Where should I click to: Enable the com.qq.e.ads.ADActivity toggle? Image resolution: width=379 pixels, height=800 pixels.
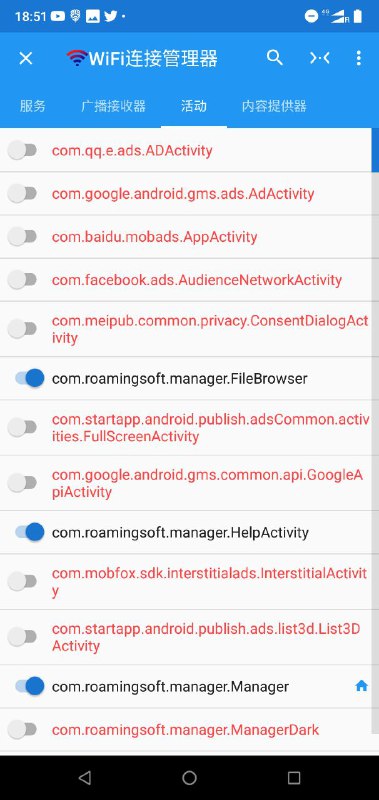pyautogui.click(x=22, y=151)
